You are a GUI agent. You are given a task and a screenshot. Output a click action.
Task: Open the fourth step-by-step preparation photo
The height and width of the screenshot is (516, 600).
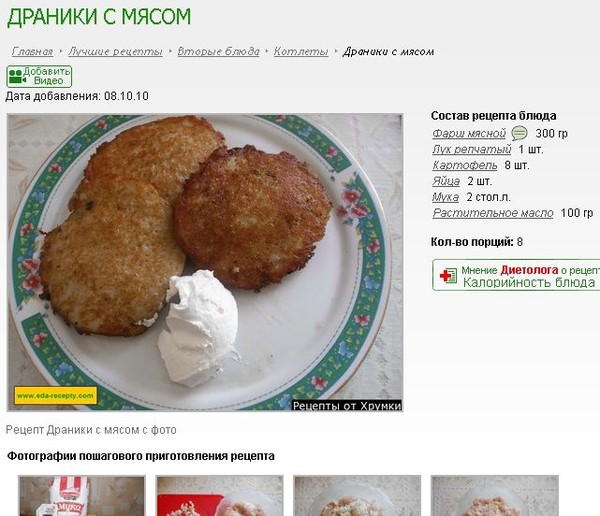tap(495, 496)
